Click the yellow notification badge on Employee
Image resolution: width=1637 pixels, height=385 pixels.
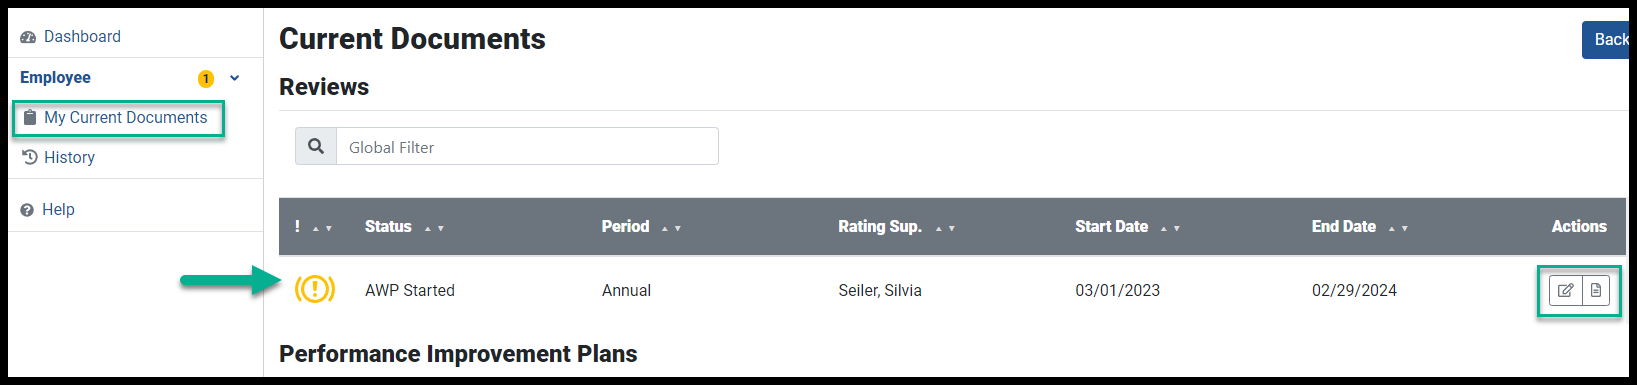point(206,78)
